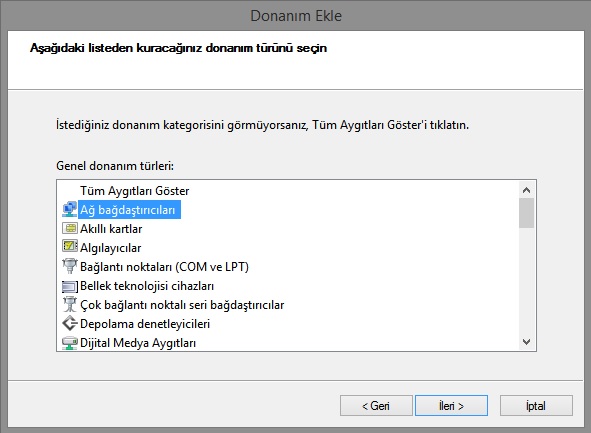The width and height of the screenshot is (591, 433).
Task: Click the Depolama denetleyicileri icon
Action: (x=69, y=323)
